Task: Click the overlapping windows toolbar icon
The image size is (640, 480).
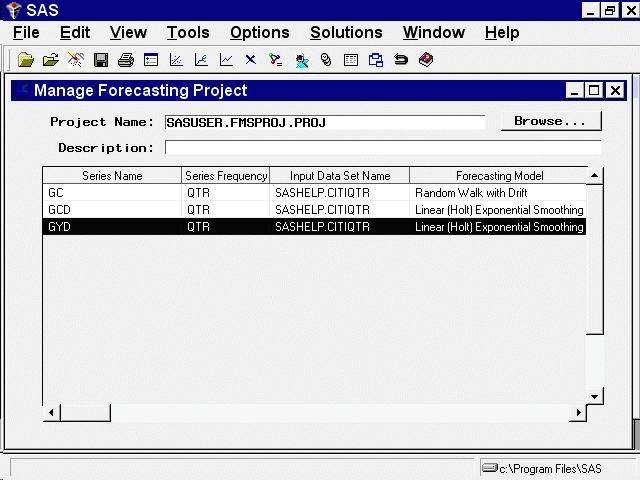Action: (x=376, y=60)
